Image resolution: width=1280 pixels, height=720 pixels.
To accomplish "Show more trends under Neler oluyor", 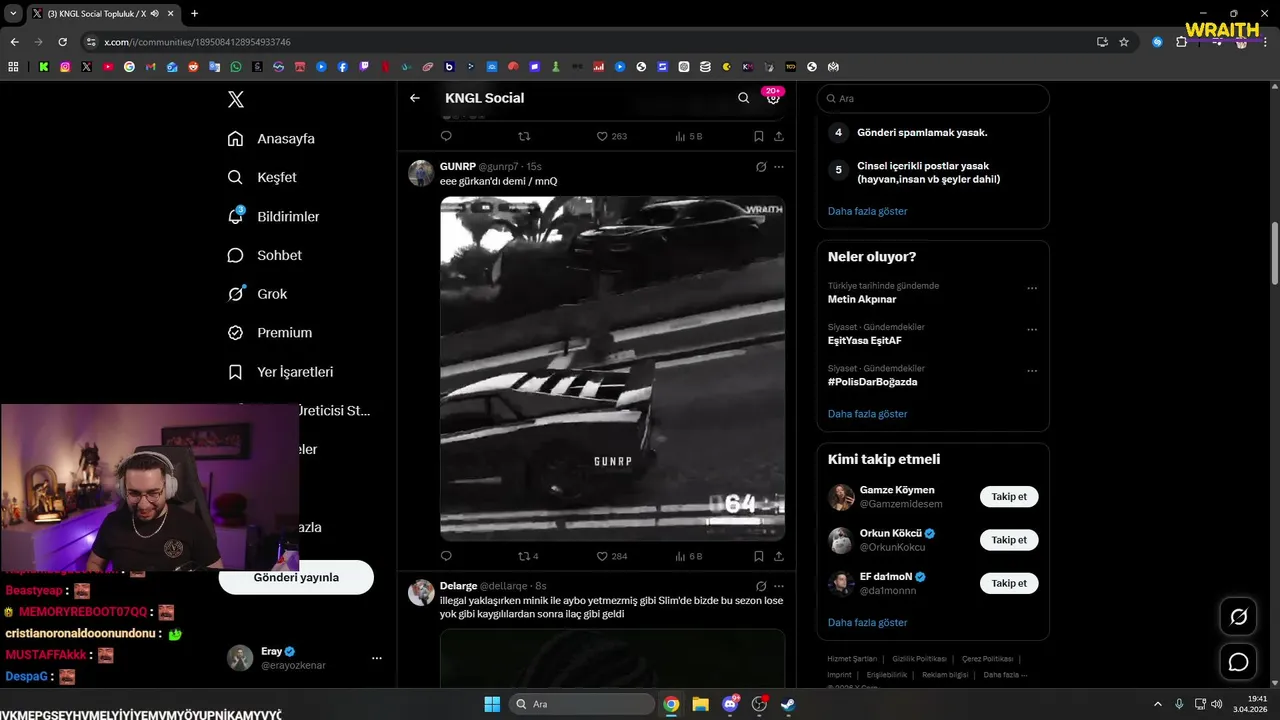I will [x=867, y=414].
